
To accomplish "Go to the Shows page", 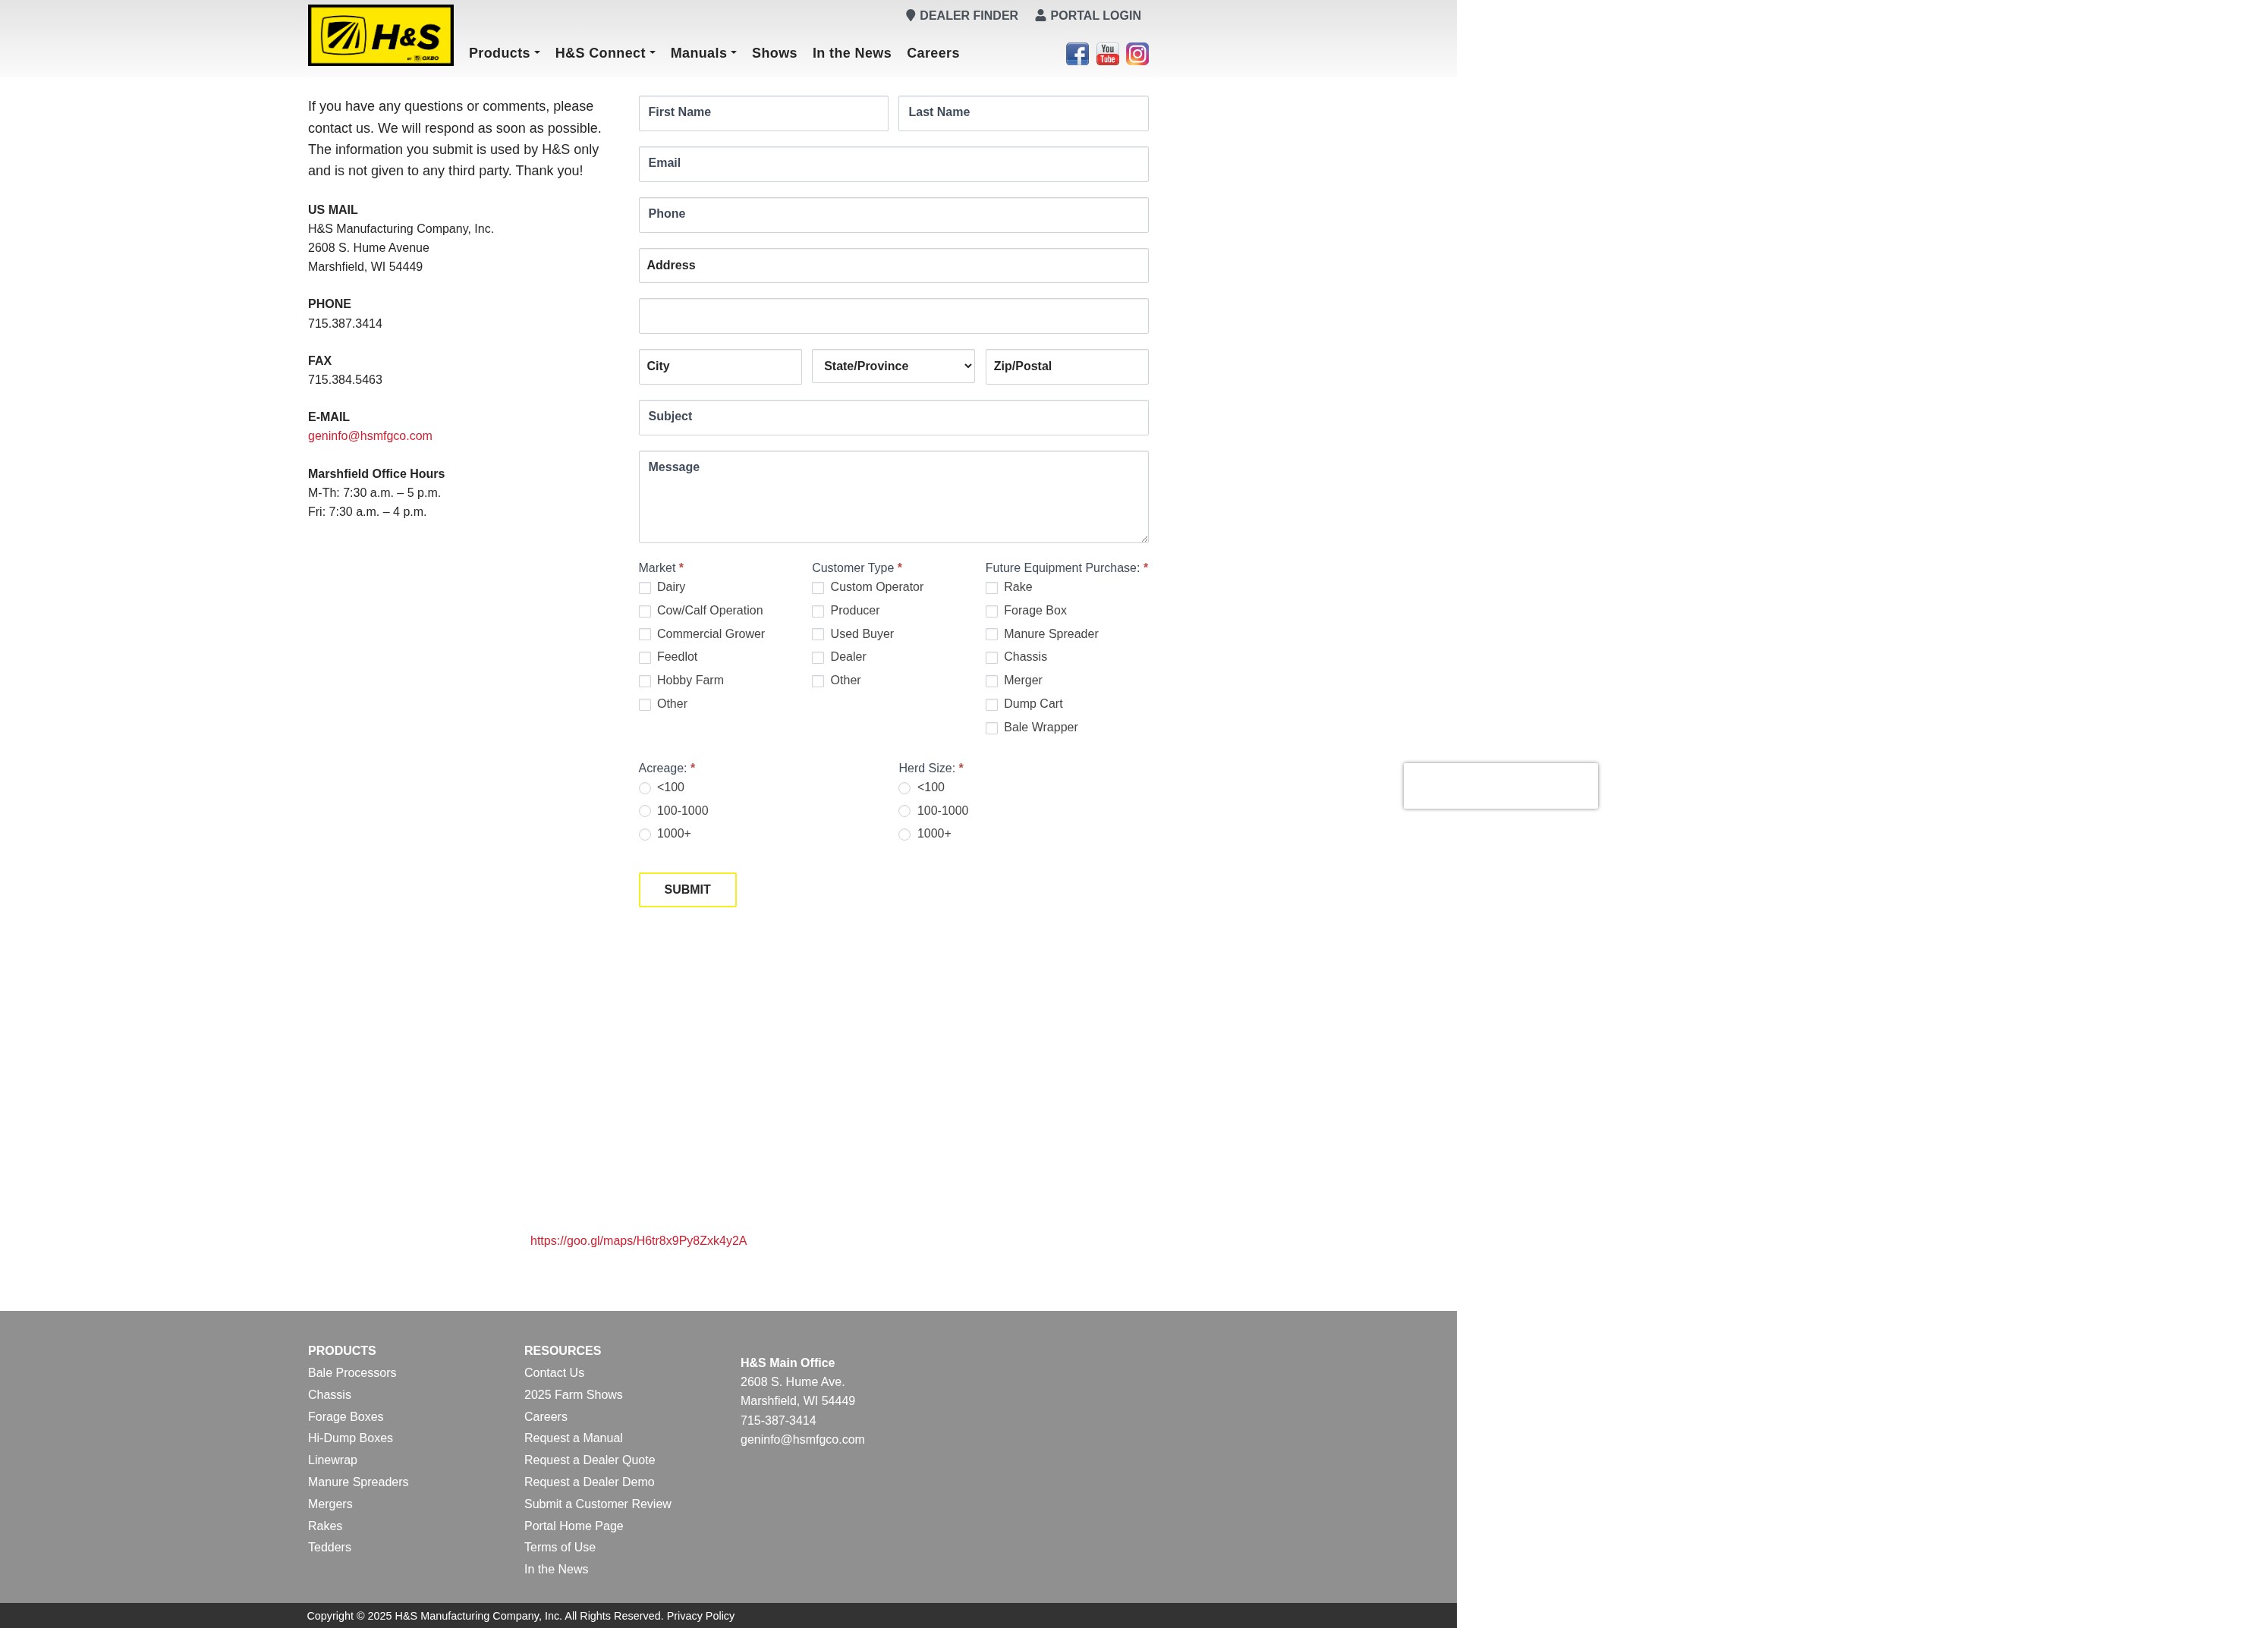I will click(774, 53).
